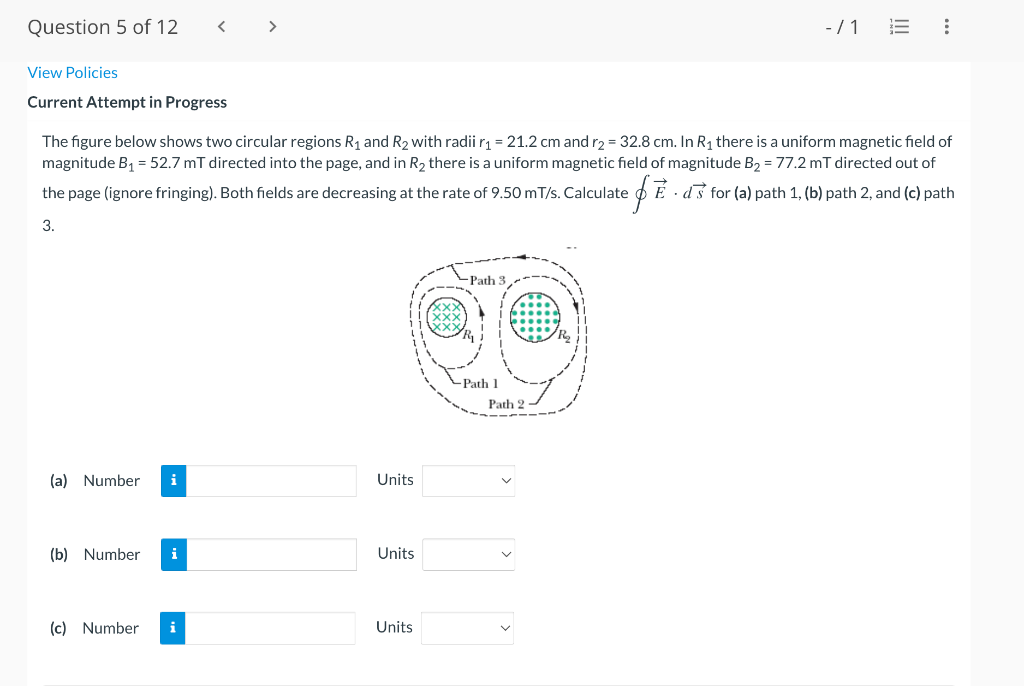Viewport: 1024px width, 686px height.
Task: Open the Units dropdown for part (c)
Action: click(x=468, y=628)
